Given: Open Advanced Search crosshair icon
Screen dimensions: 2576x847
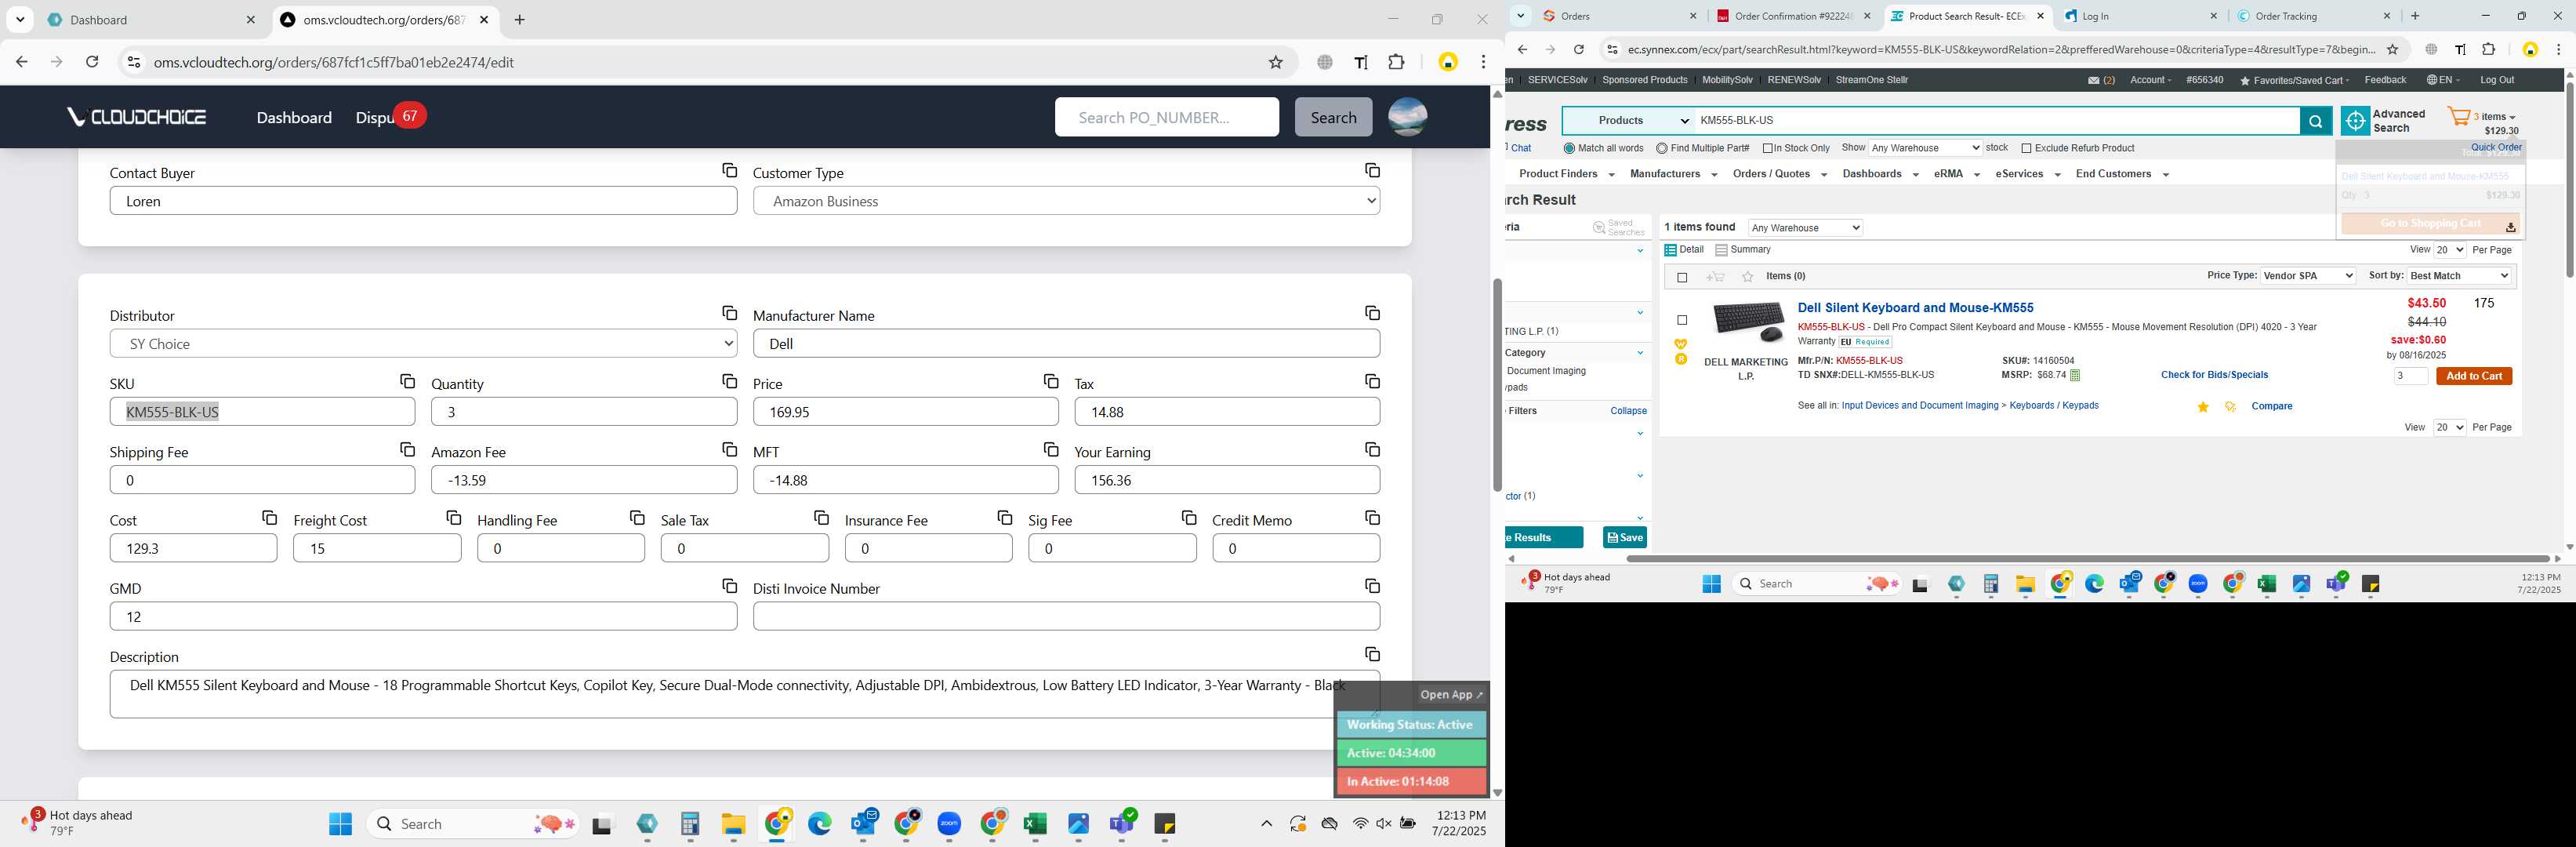Looking at the screenshot, I should [2356, 121].
